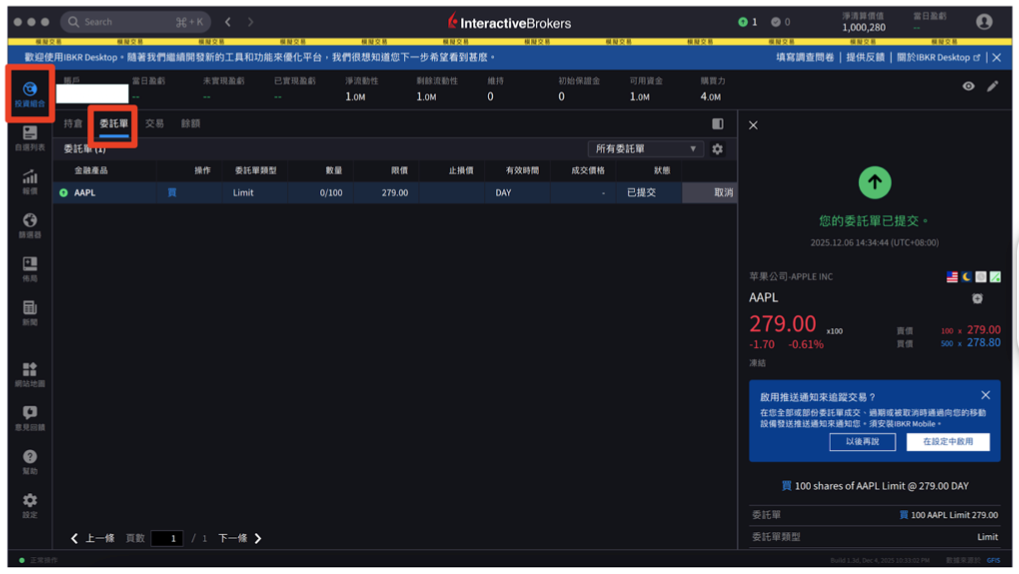Click the 金融產品 column header
Screen dimensions: 1019x574
click(x=91, y=170)
